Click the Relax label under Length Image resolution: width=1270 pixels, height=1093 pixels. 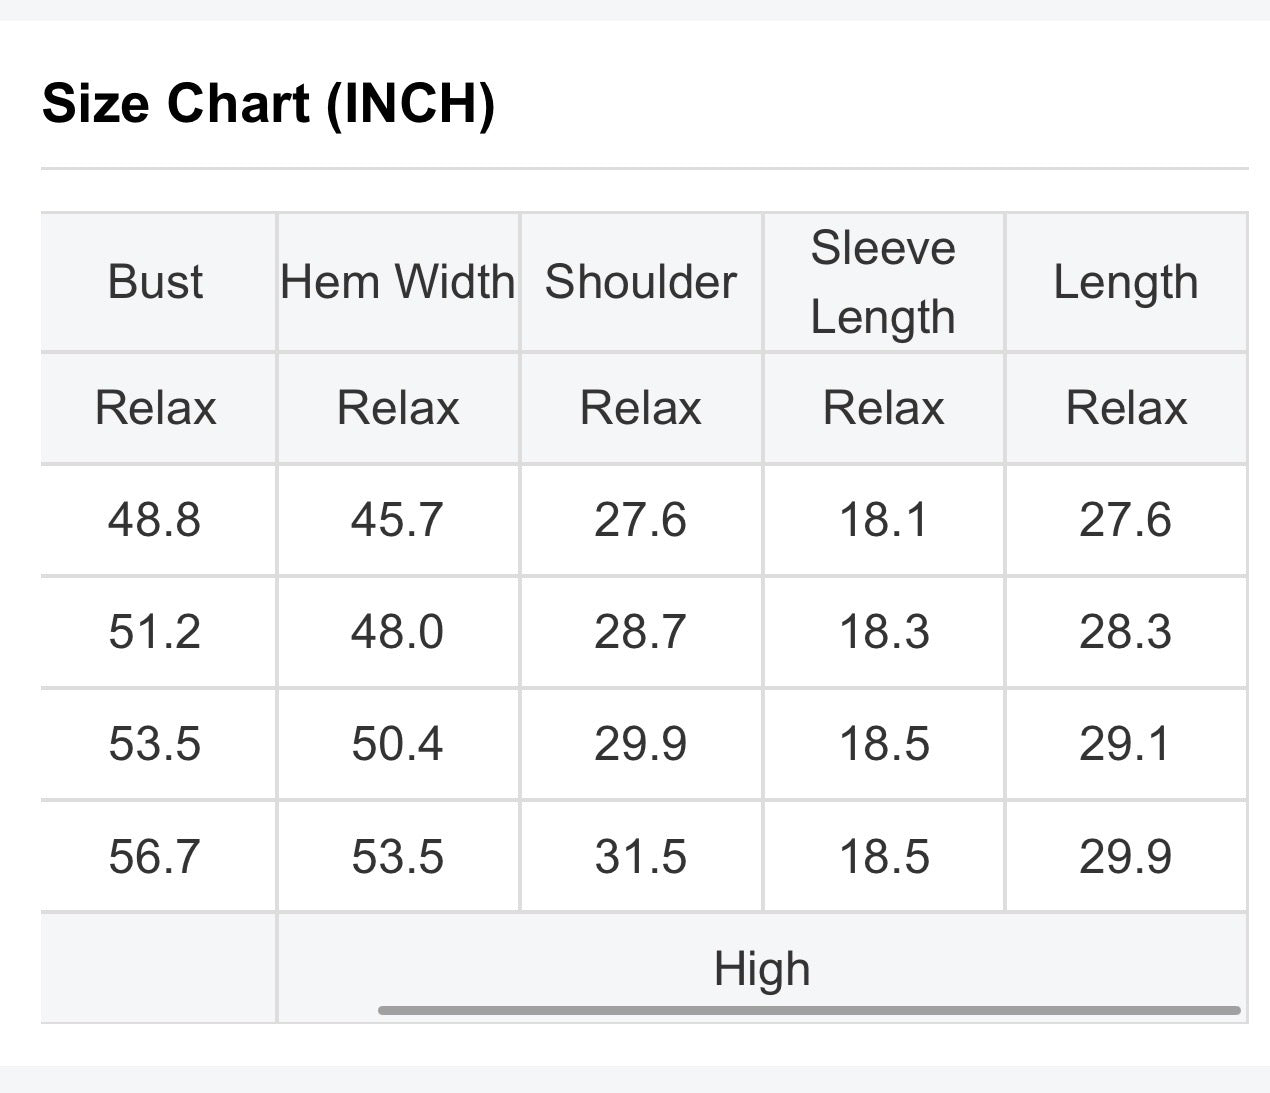coord(1126,408)
